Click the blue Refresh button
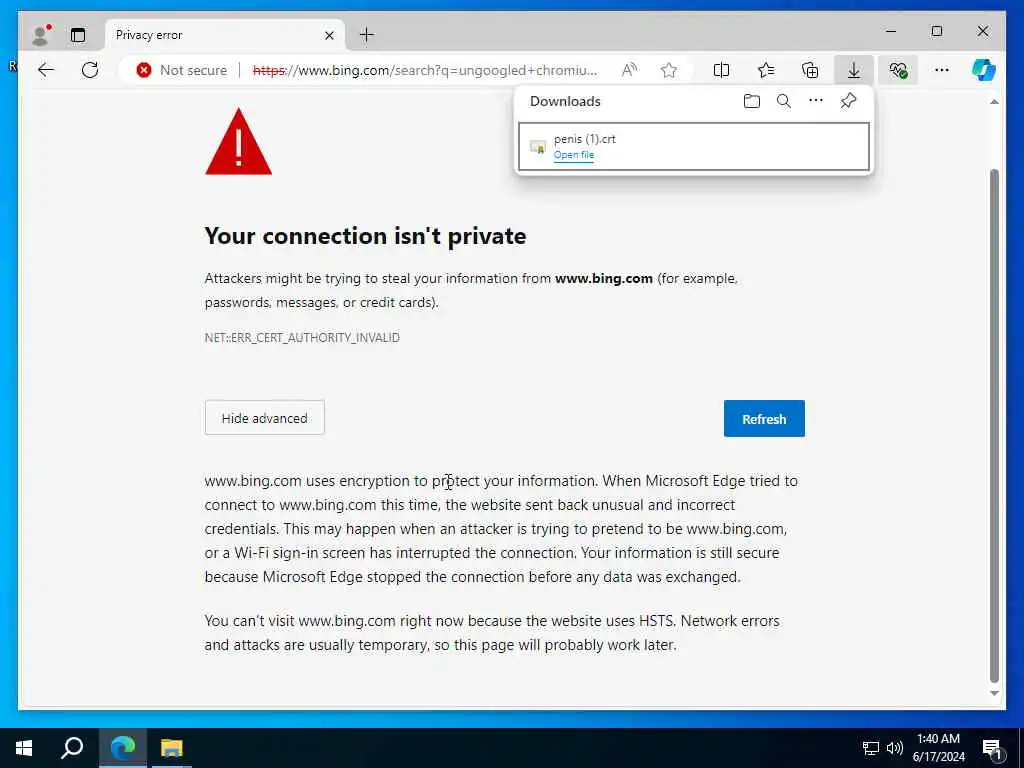This screenshot has width=1024, height=768. tap(764, 419)
